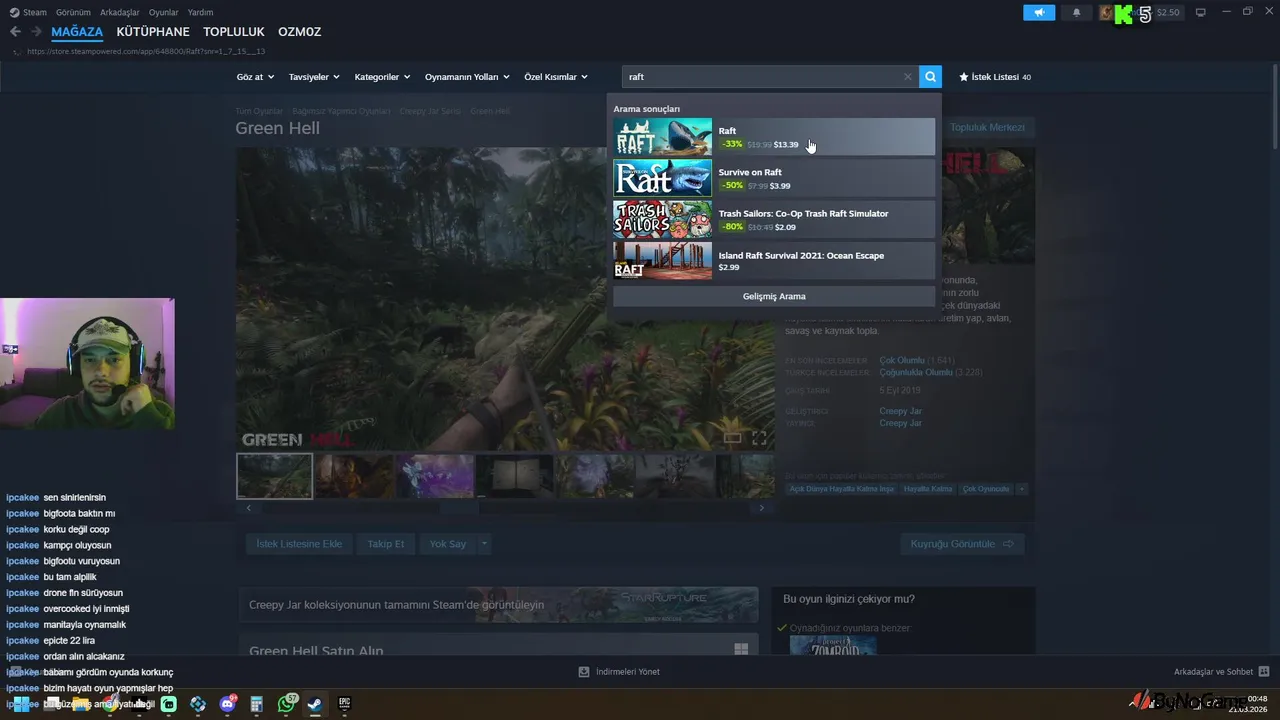Click the blue search magnifier button

pyautogui.click(x=930, y=77)
